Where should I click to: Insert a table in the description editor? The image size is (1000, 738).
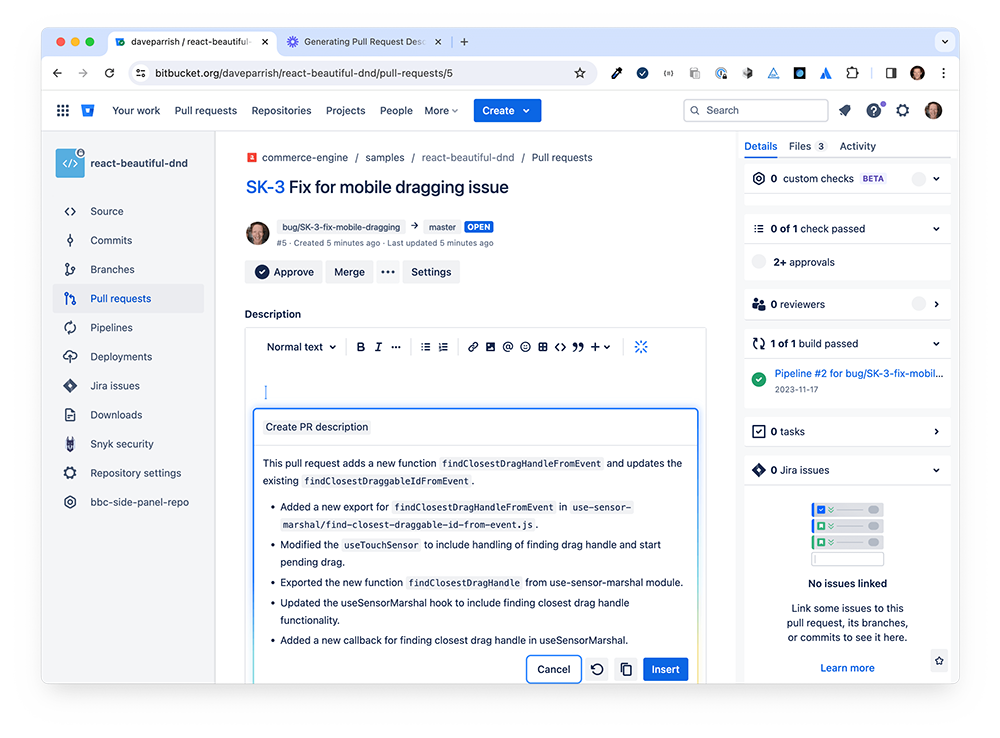point(543,347)
